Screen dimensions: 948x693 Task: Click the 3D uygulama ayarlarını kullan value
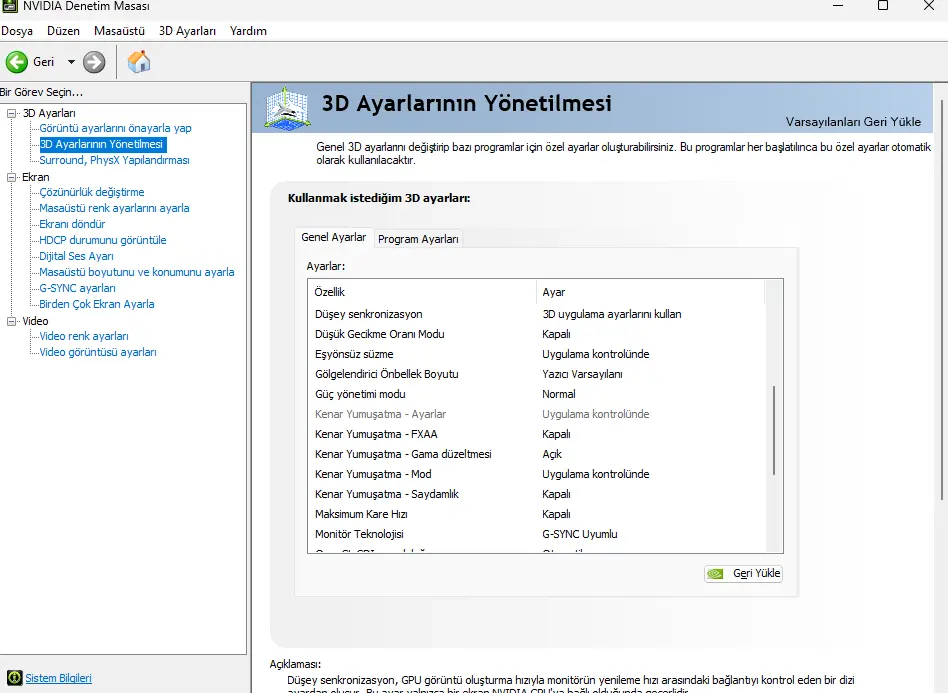(612, 314)
